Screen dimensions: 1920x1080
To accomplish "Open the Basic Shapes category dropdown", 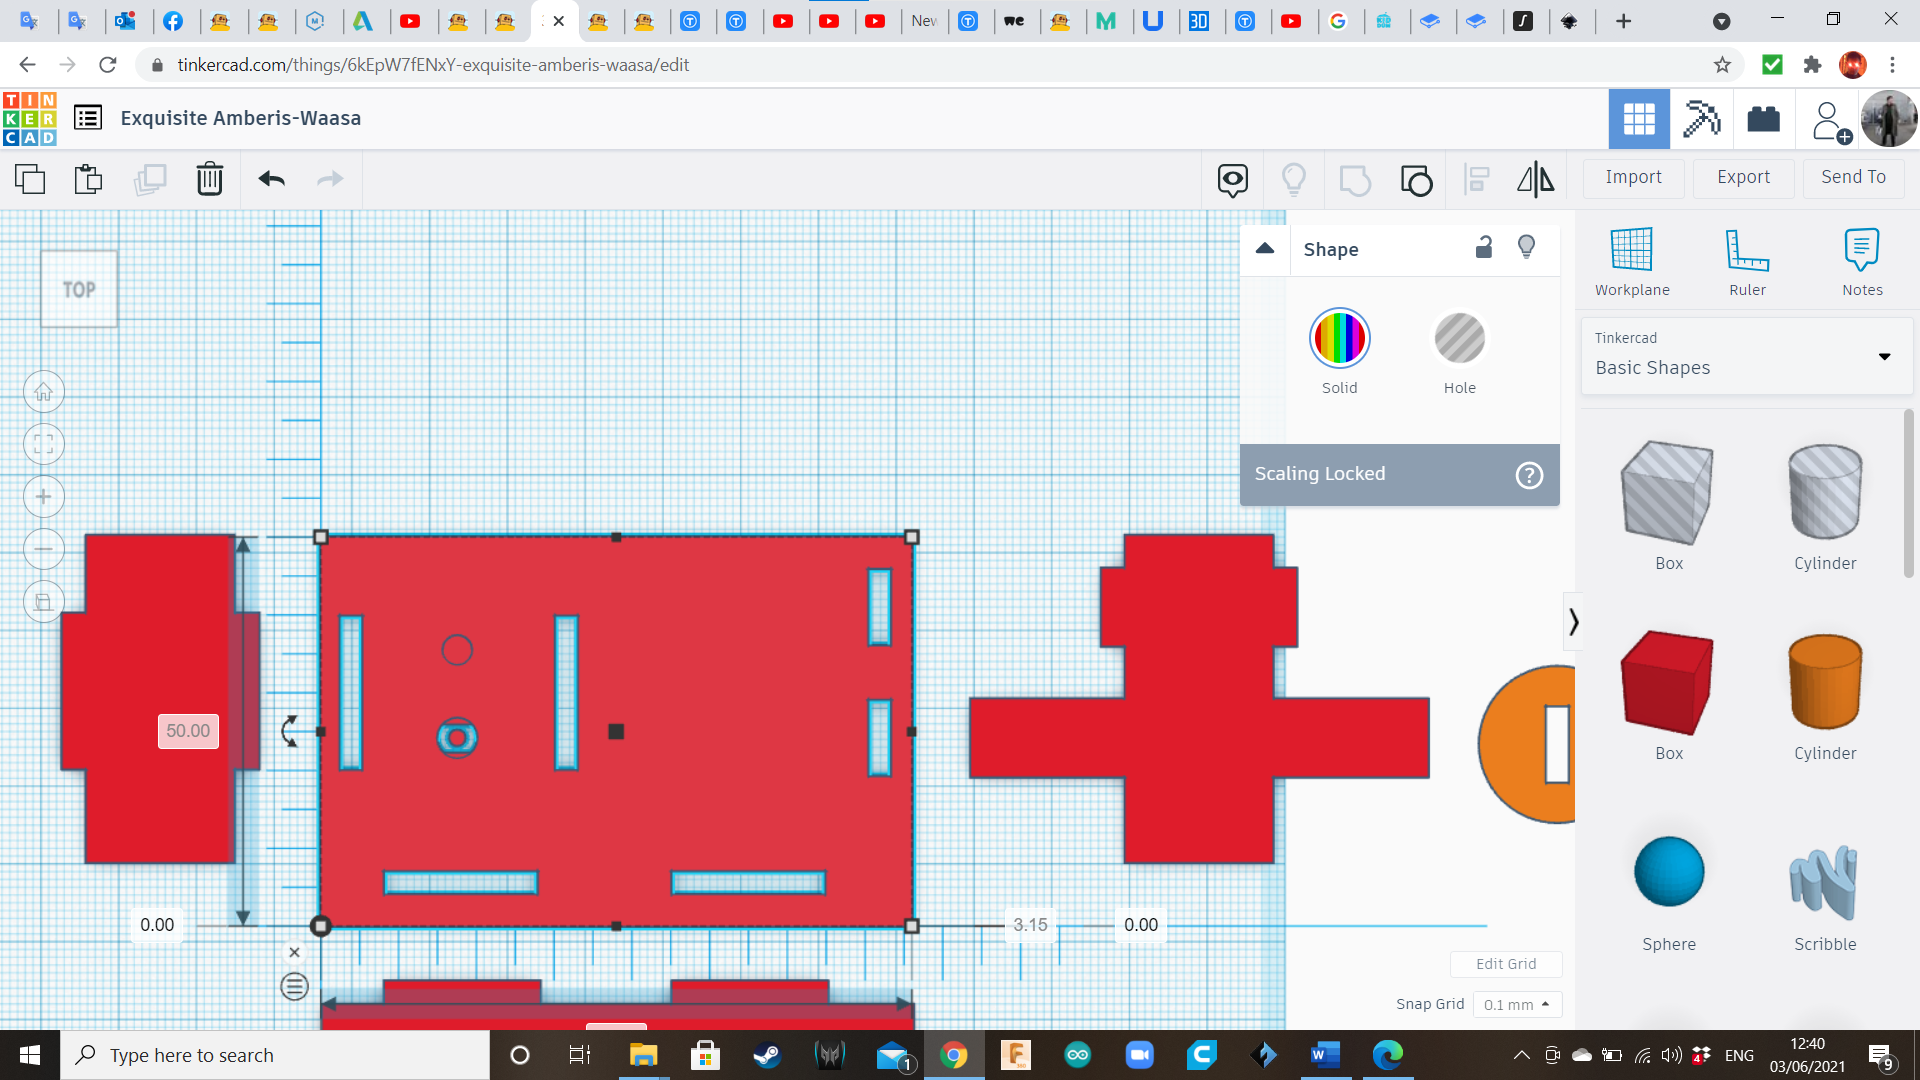I will [1884, 356].
